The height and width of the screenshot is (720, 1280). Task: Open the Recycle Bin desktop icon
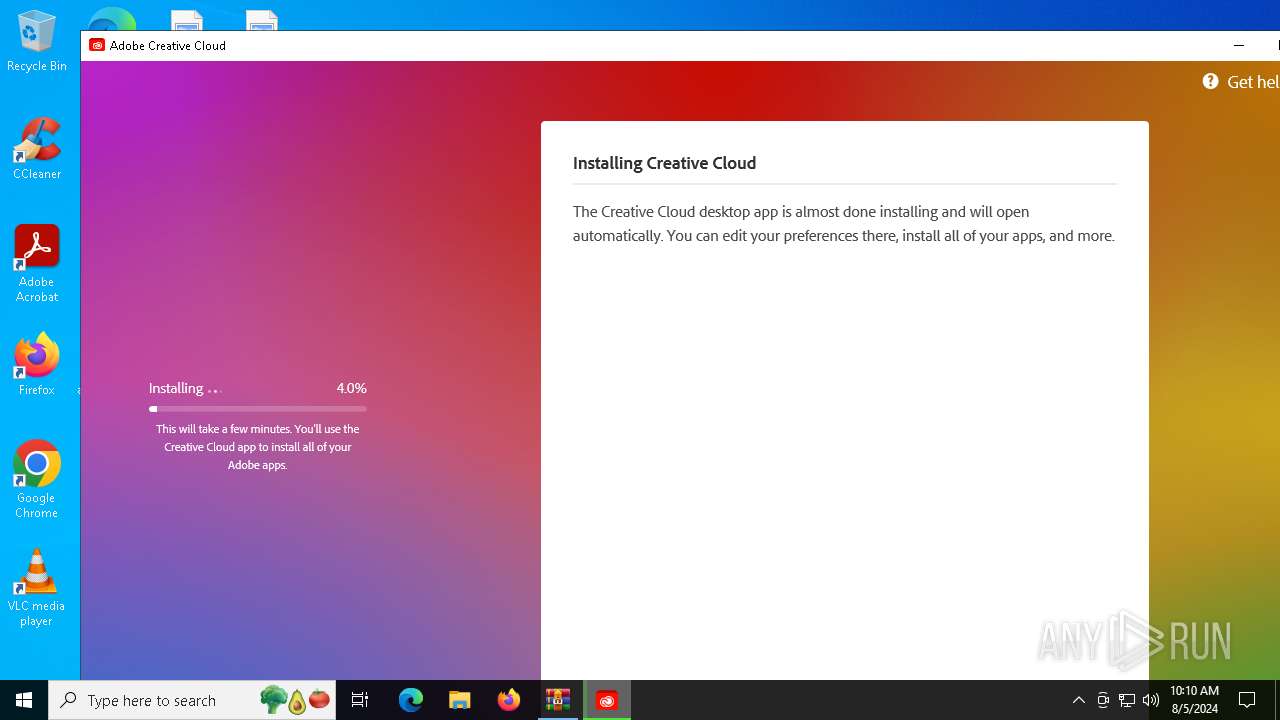[37, 42]
